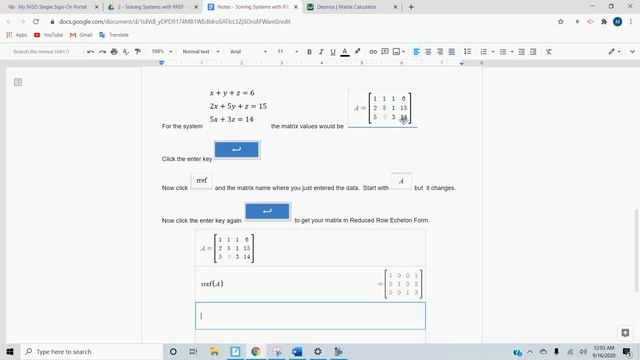Click the Search the menus field

46,51
